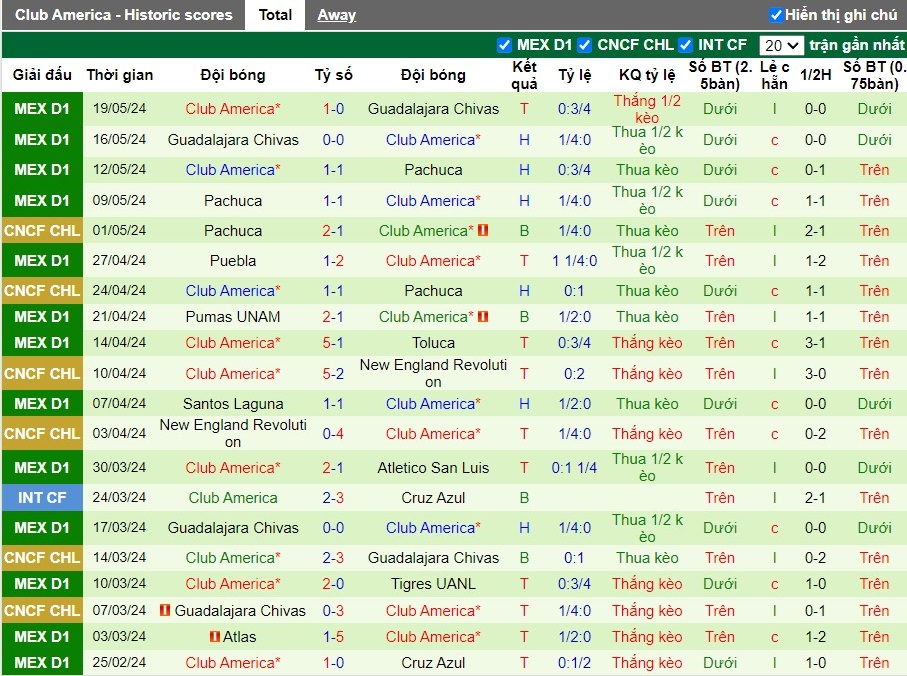This screenshot has width=907, height=676.
Task: Open Puebla team link on 27/04/24
Action: tap(233, 261)
